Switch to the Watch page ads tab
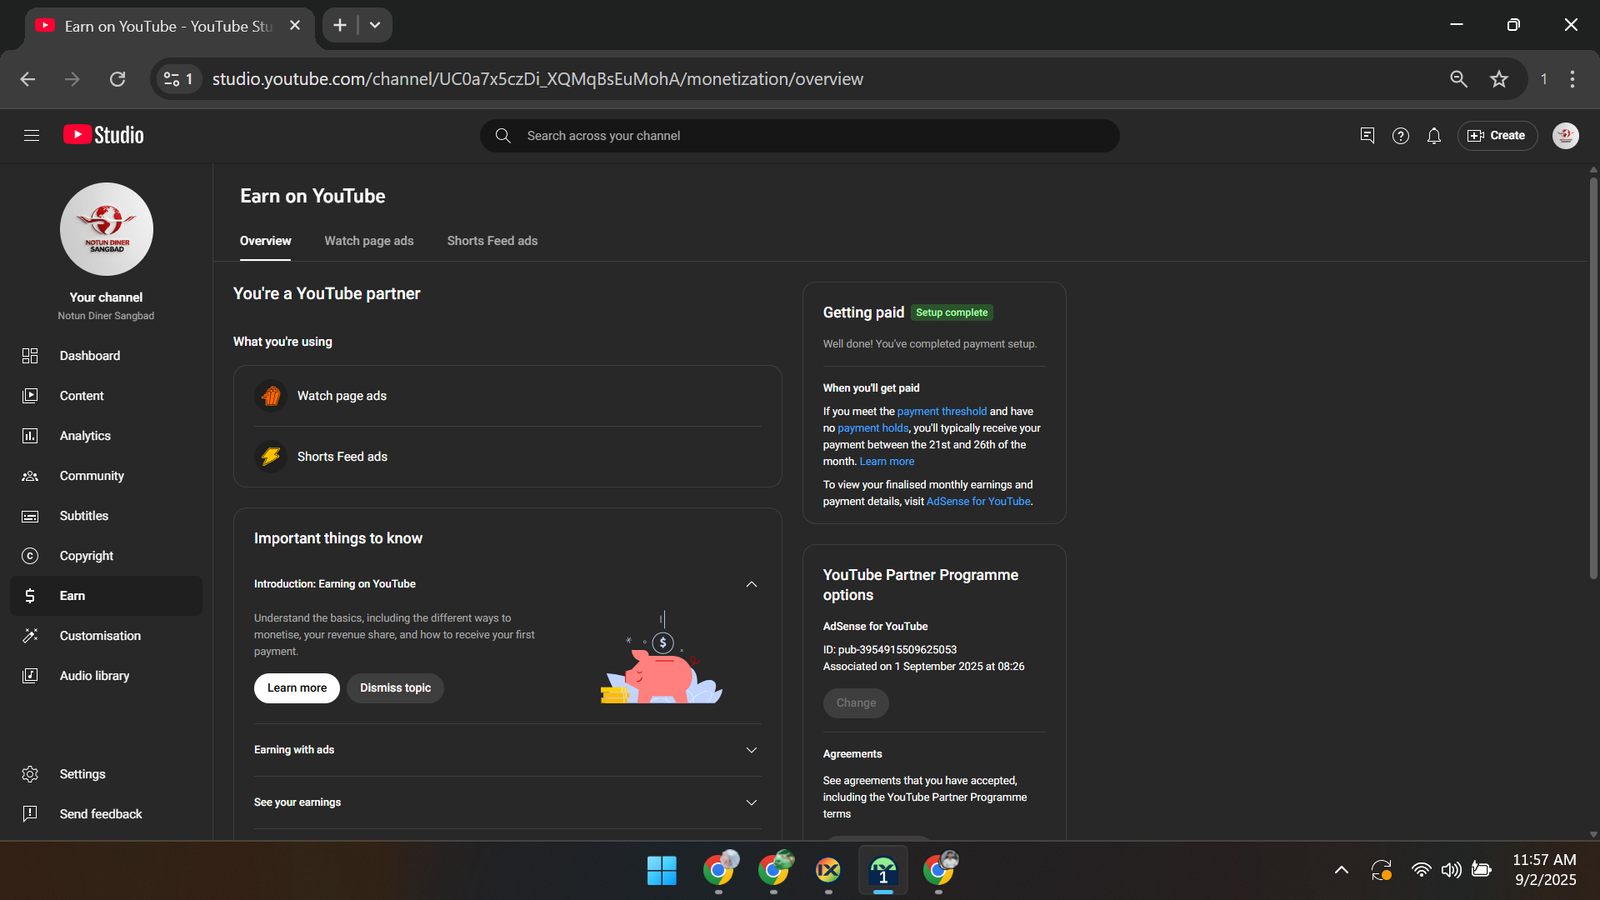 [x=369, y=241]
